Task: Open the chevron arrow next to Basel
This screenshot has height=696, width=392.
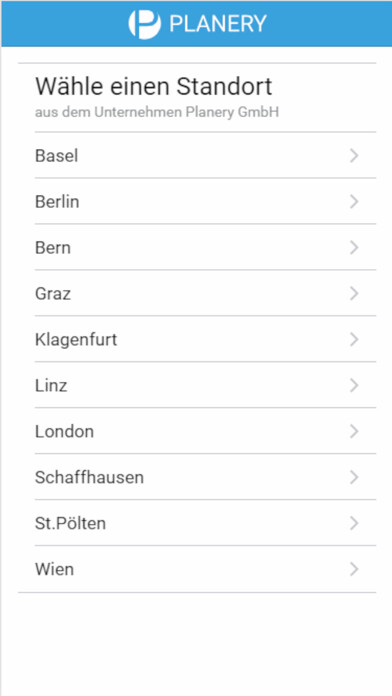Action: pos(354,156)
